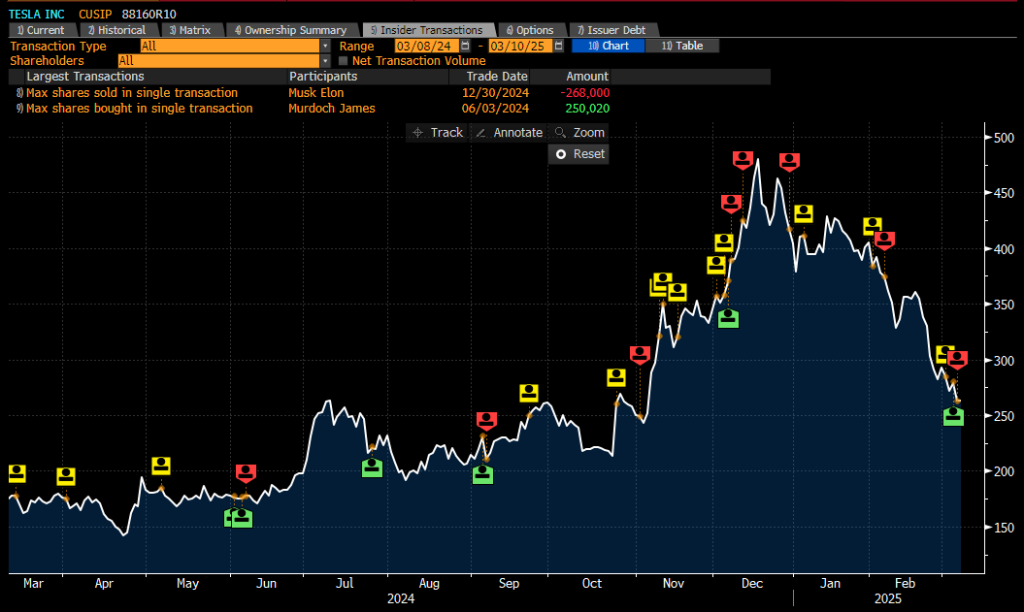Select the red sell marker at end of December 2024
Screen dimensions: 1024x612
(790, 161)
